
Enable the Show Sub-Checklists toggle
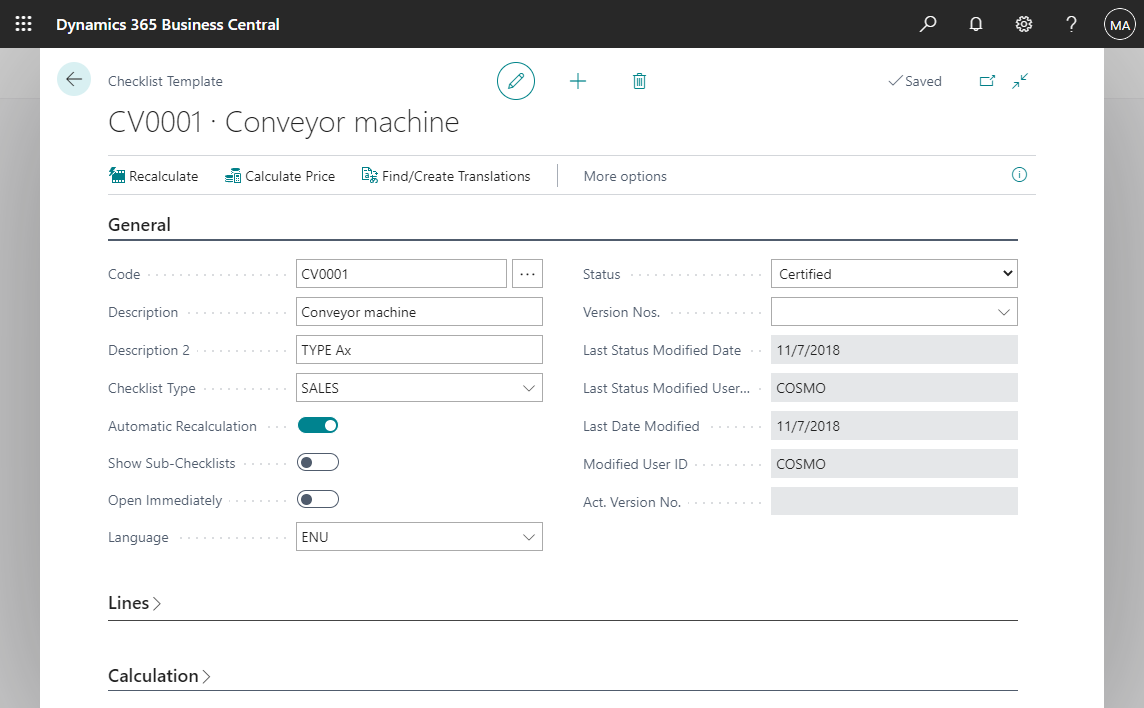(x=318, y=462)
